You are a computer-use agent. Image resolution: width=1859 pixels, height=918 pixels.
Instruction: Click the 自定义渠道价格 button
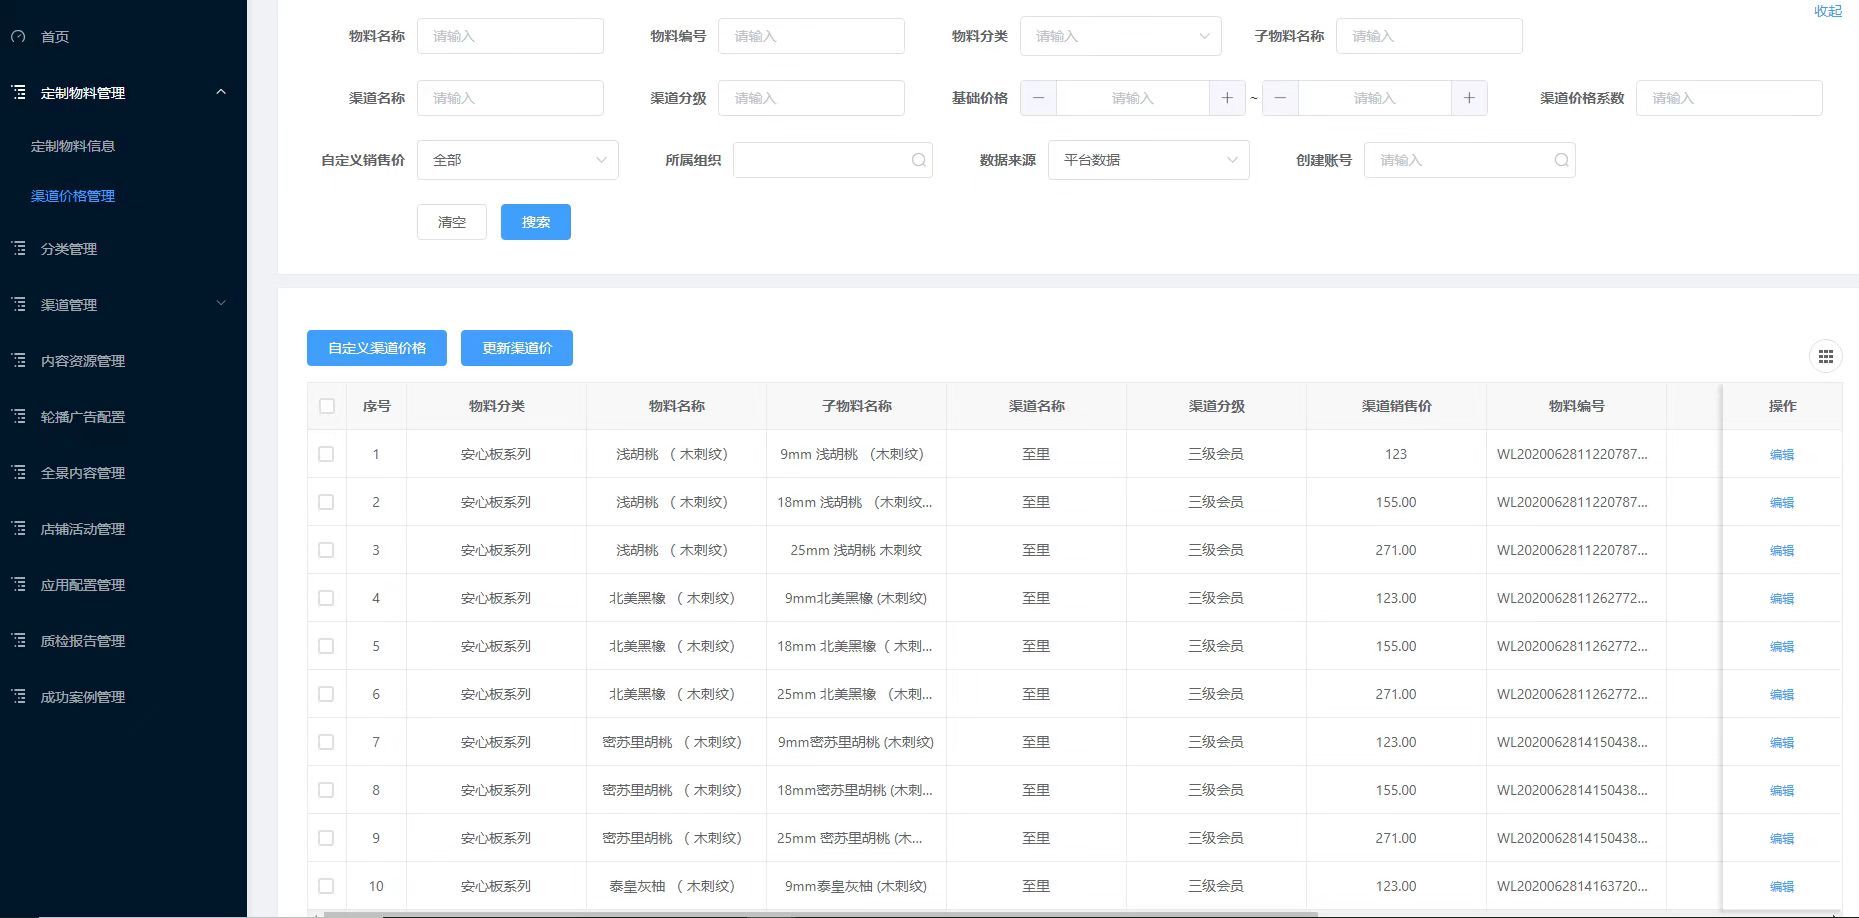click(377, 348)
